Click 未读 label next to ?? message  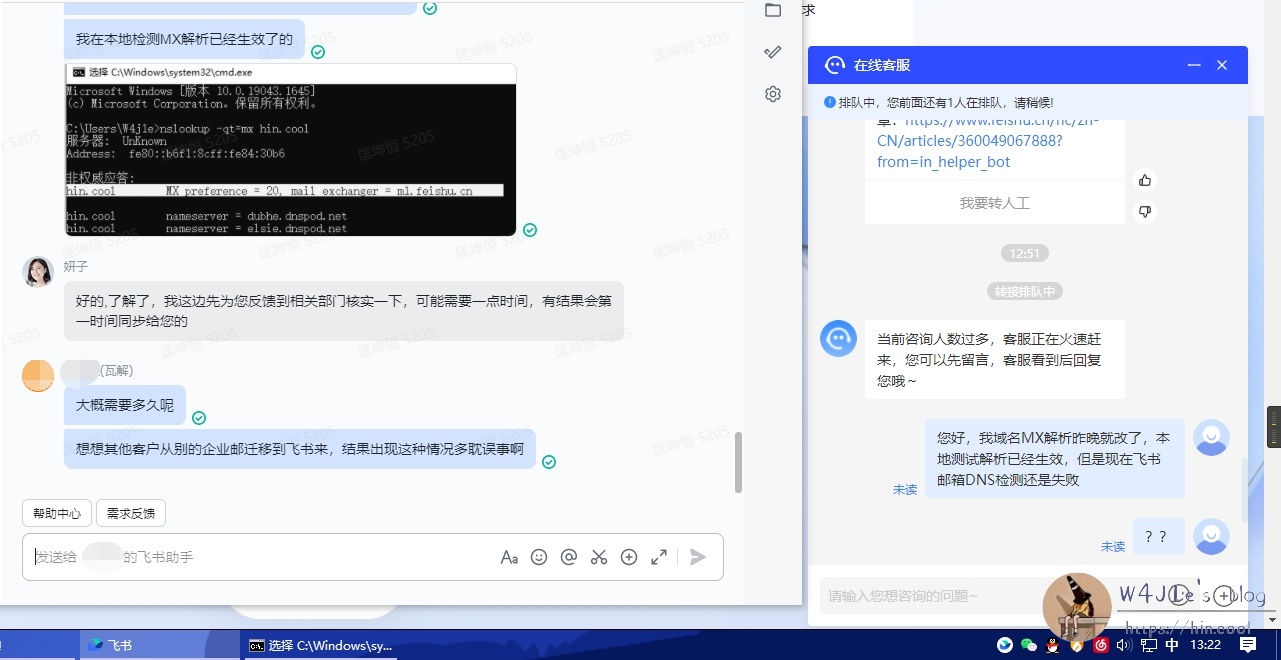click(1113, 547)
